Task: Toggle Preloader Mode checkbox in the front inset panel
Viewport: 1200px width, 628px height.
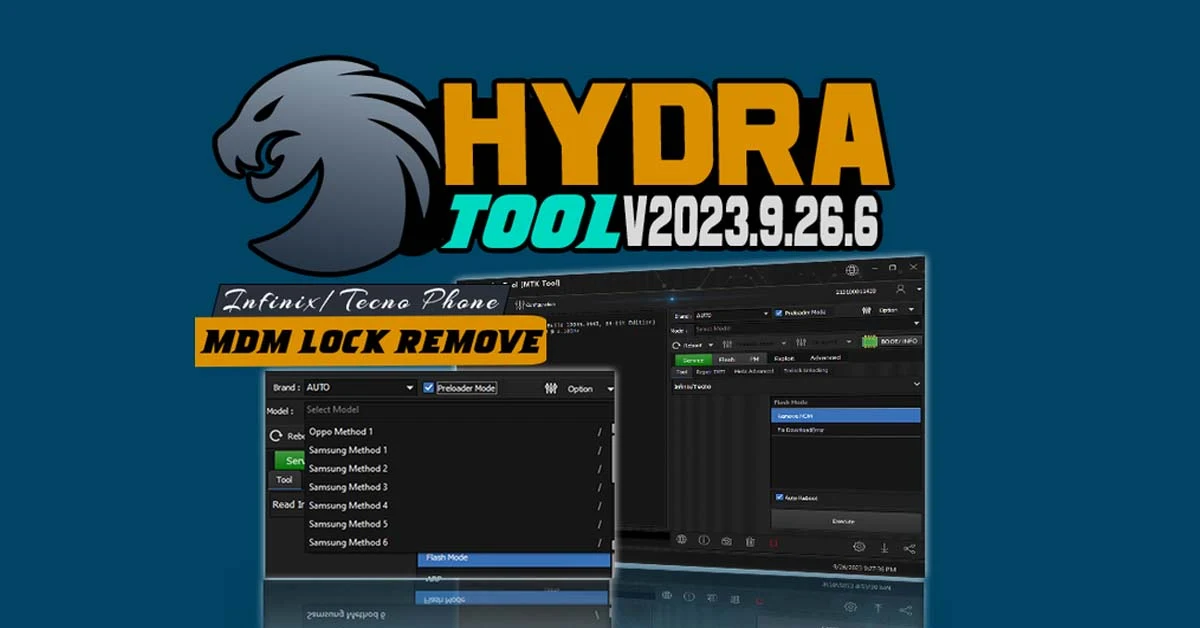Action: click(x=429, y=388)
